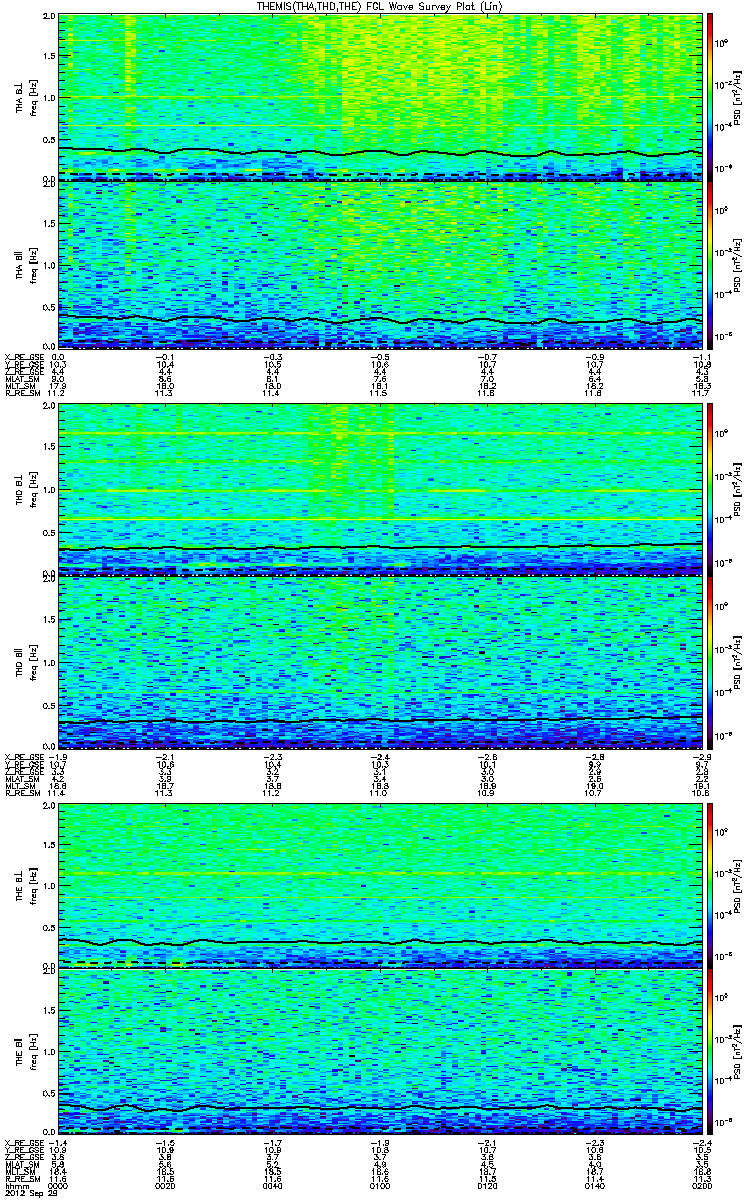
Task: Click the 0020 time tick at bottom
Action: (x=165, y=1185)
